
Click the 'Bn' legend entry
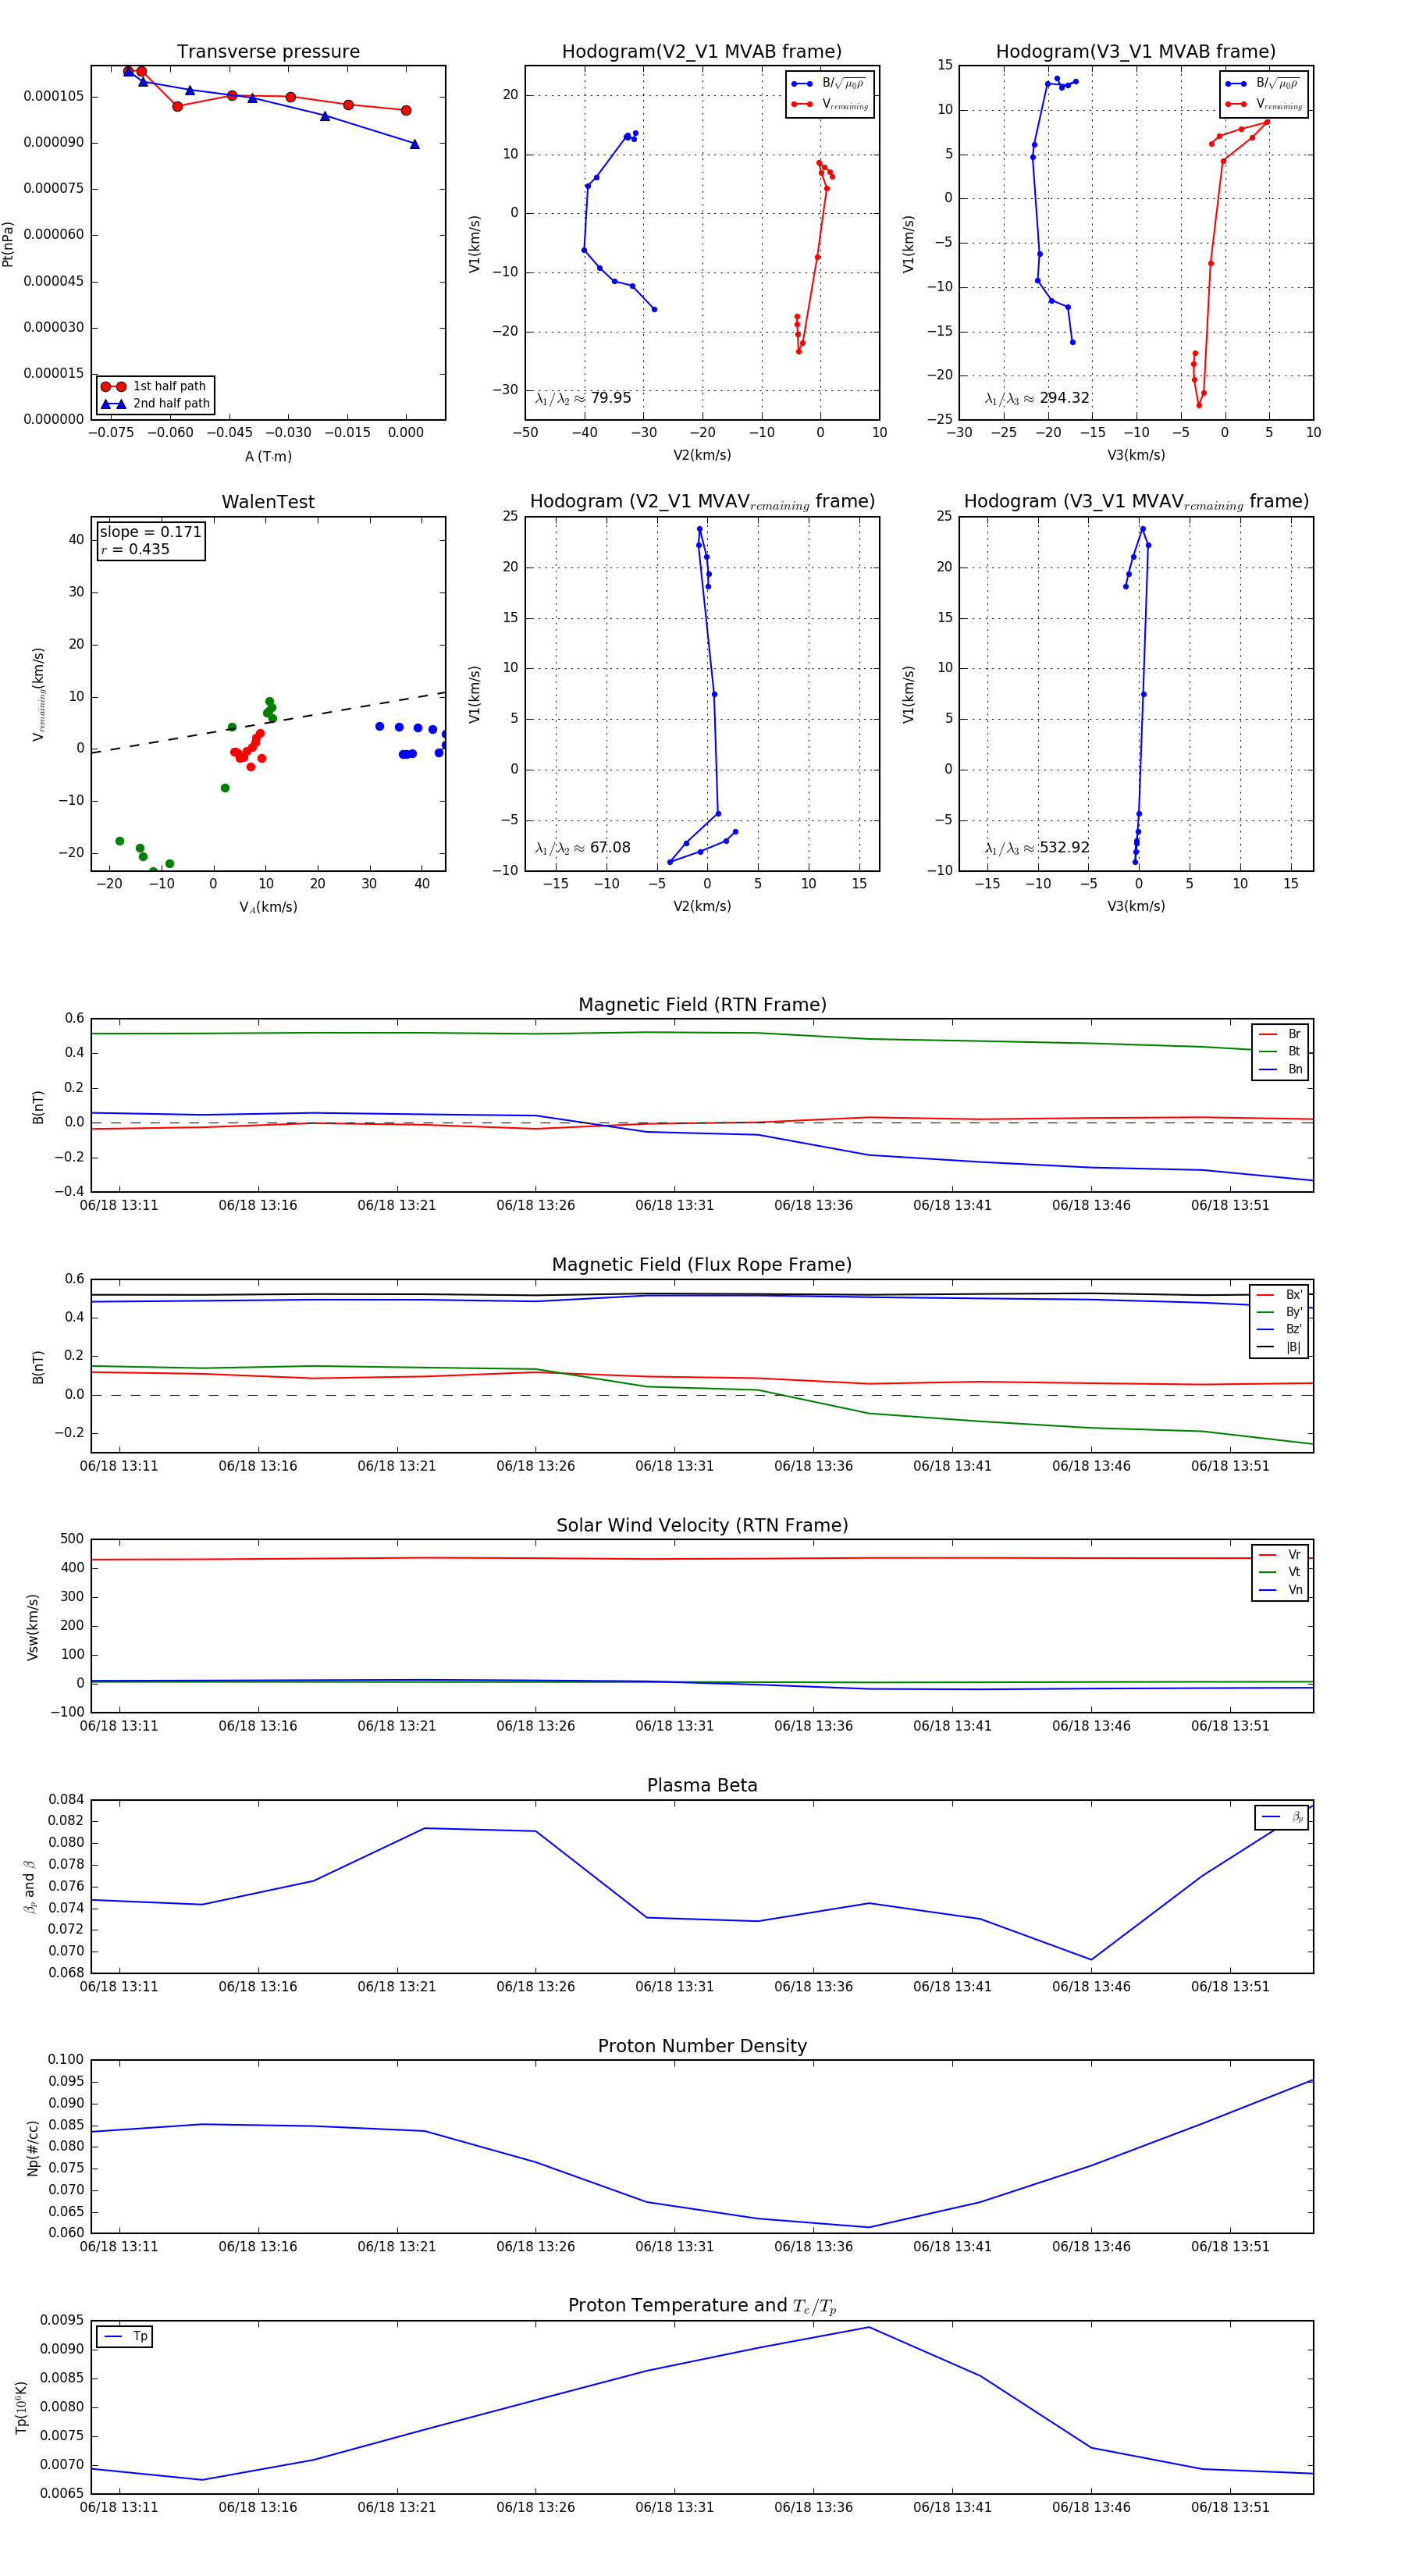1280,1070
